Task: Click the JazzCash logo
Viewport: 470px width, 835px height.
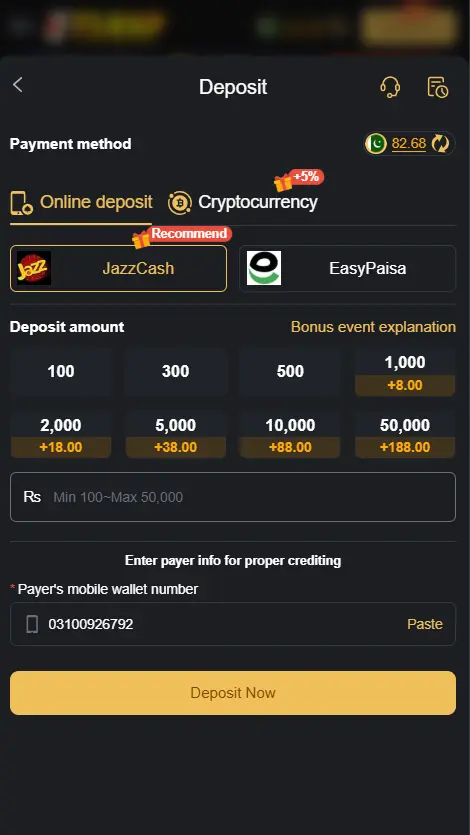Action: 34,268
